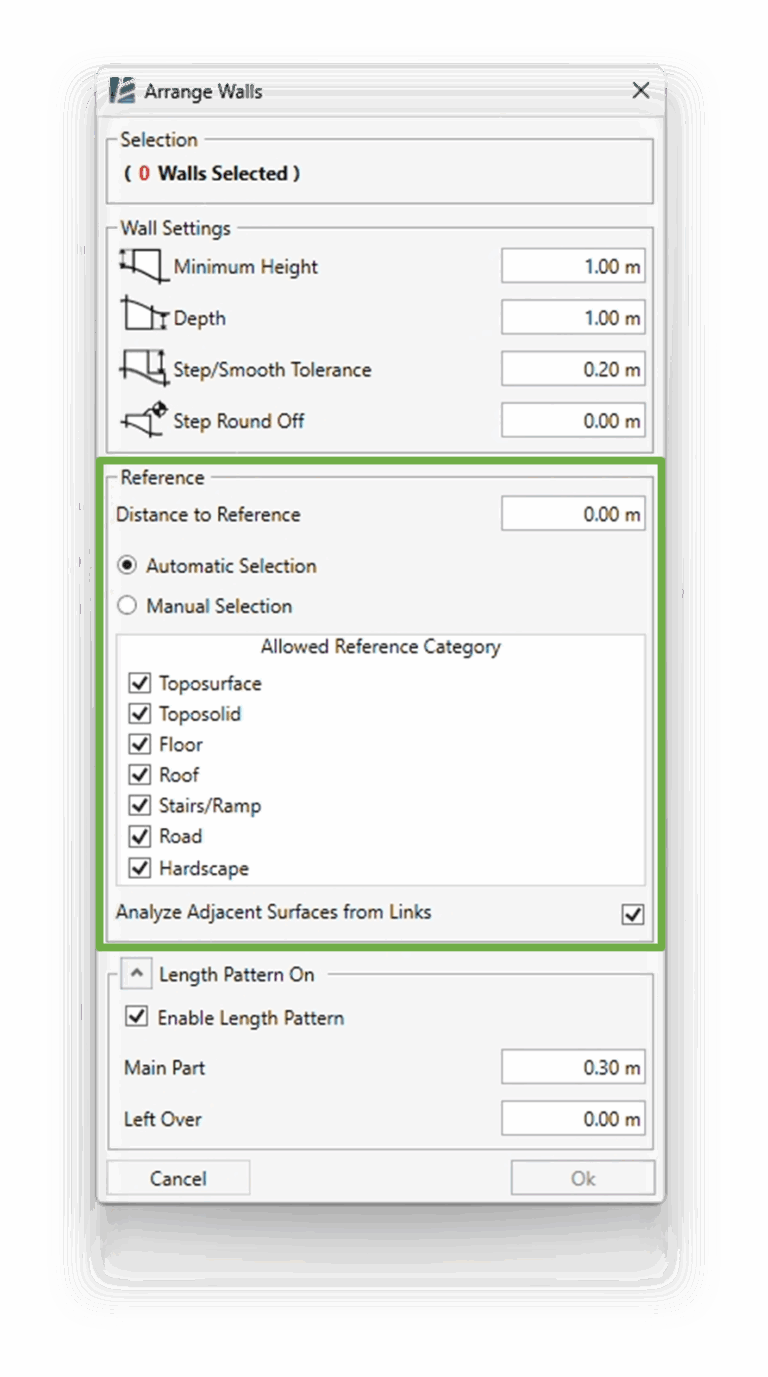Collapse the Length Pattern section
Screen dimensions: 768x1377
click(x=136, y=973)
